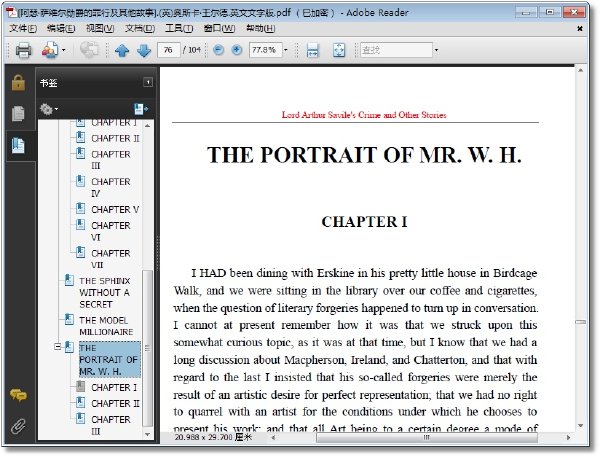The width and height of the screenshot is (600, 457).
Task: Click the expand current bookmark icon
Action: tap(141, 109)
